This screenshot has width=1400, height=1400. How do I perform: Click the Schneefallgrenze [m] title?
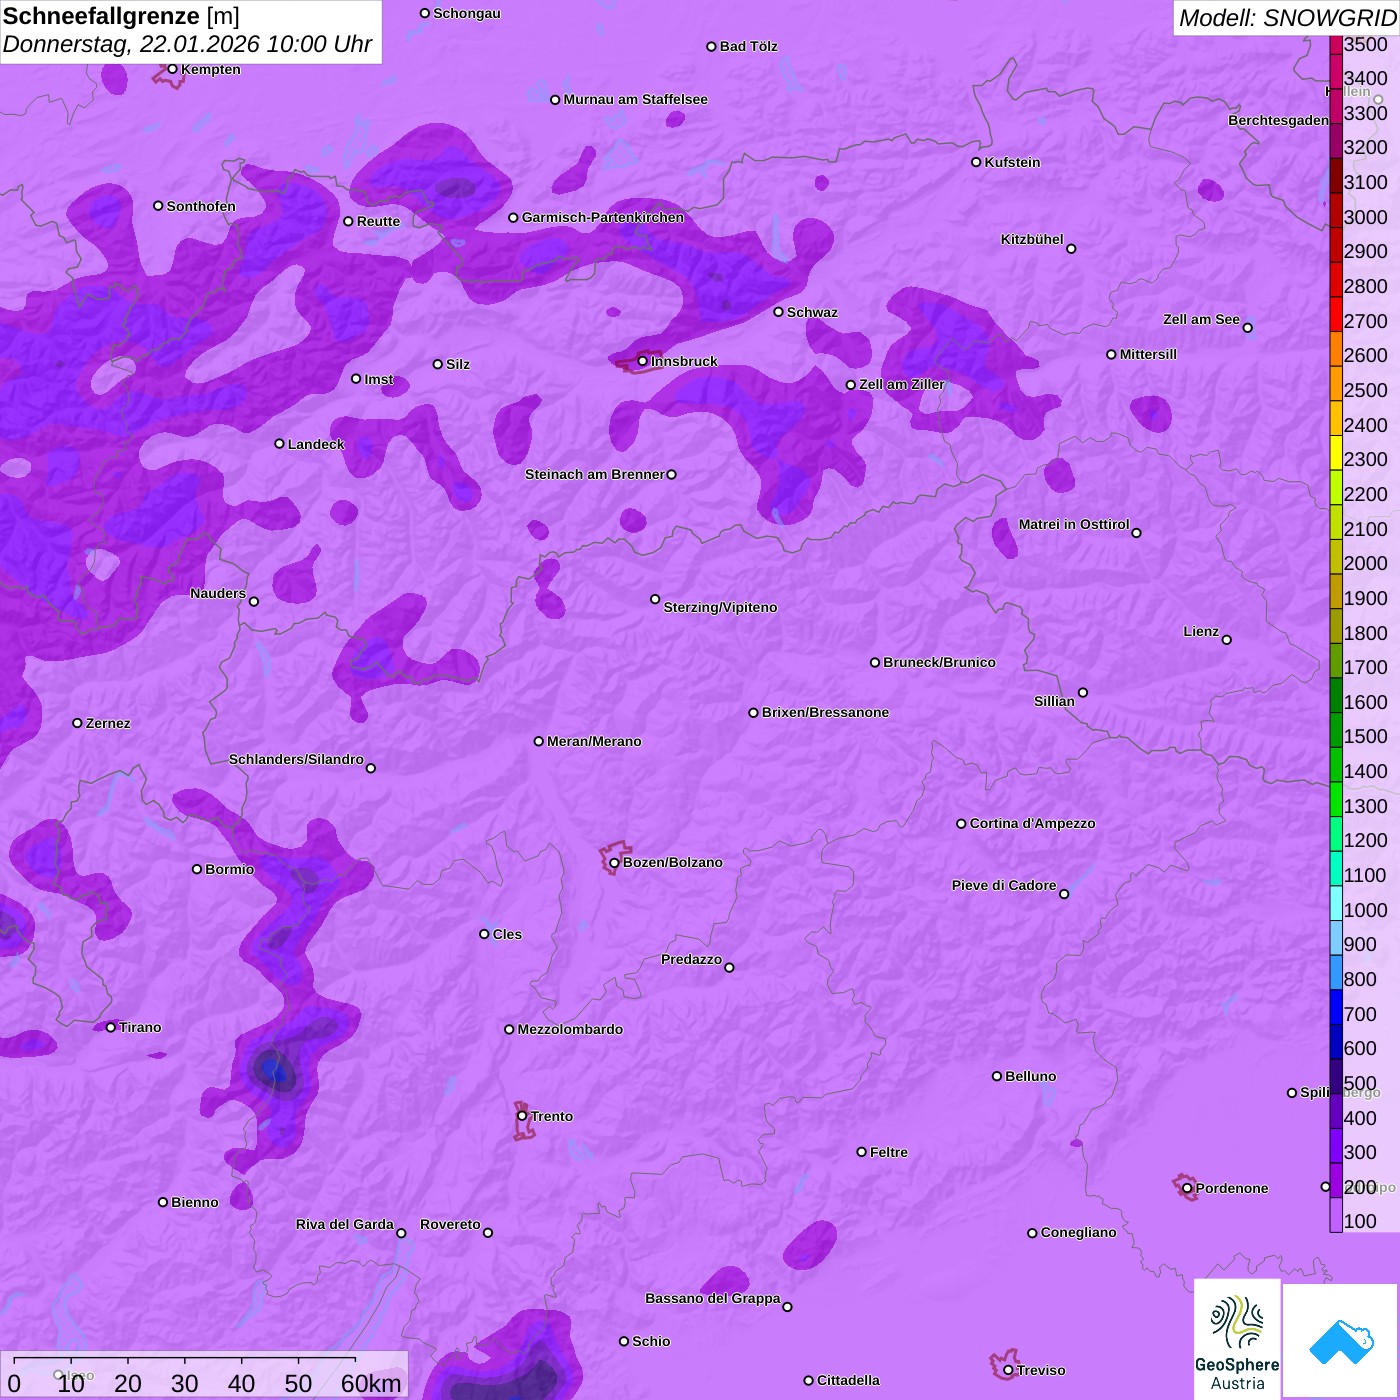click(x=121, y=17)
